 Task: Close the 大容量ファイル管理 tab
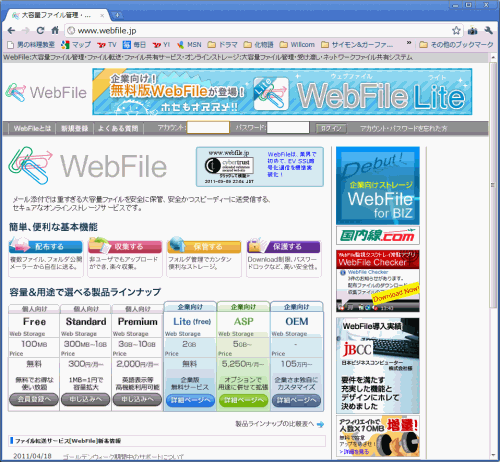coord(102,15)
